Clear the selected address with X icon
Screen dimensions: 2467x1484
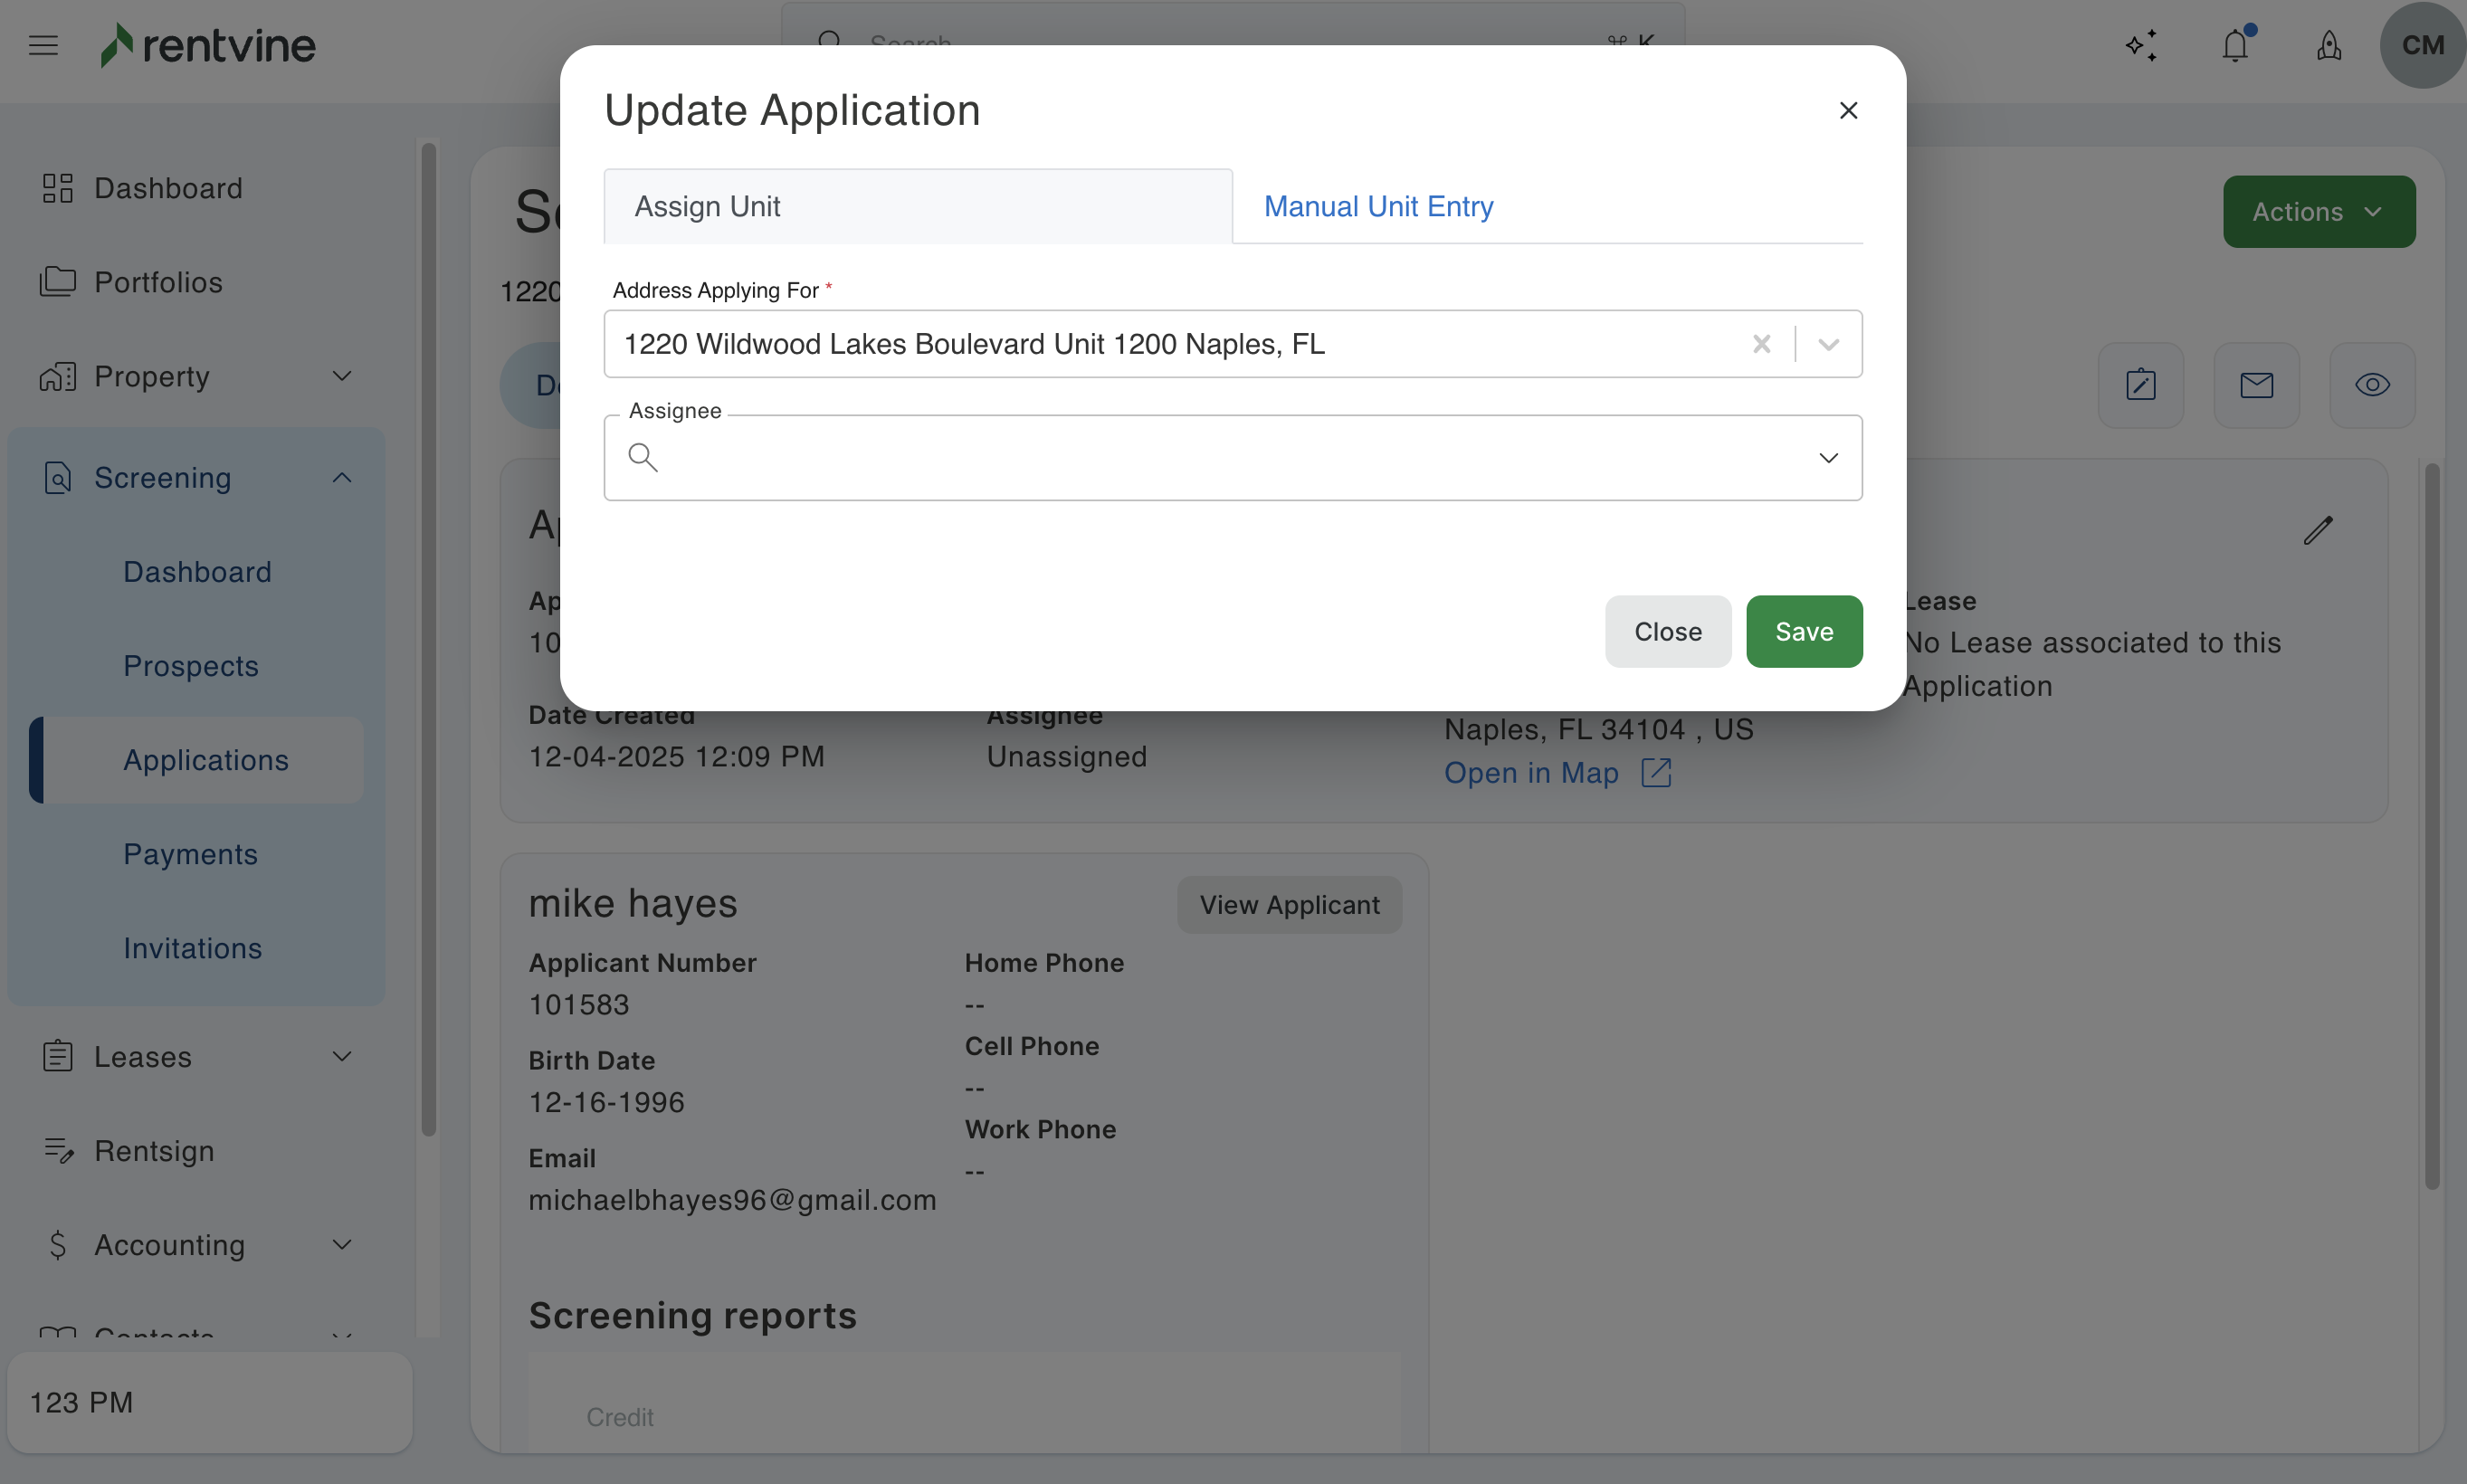[1762, 344]
